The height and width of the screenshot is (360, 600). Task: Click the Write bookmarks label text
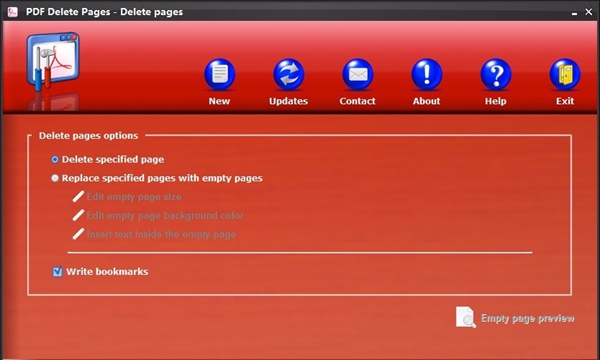point(107,272)
